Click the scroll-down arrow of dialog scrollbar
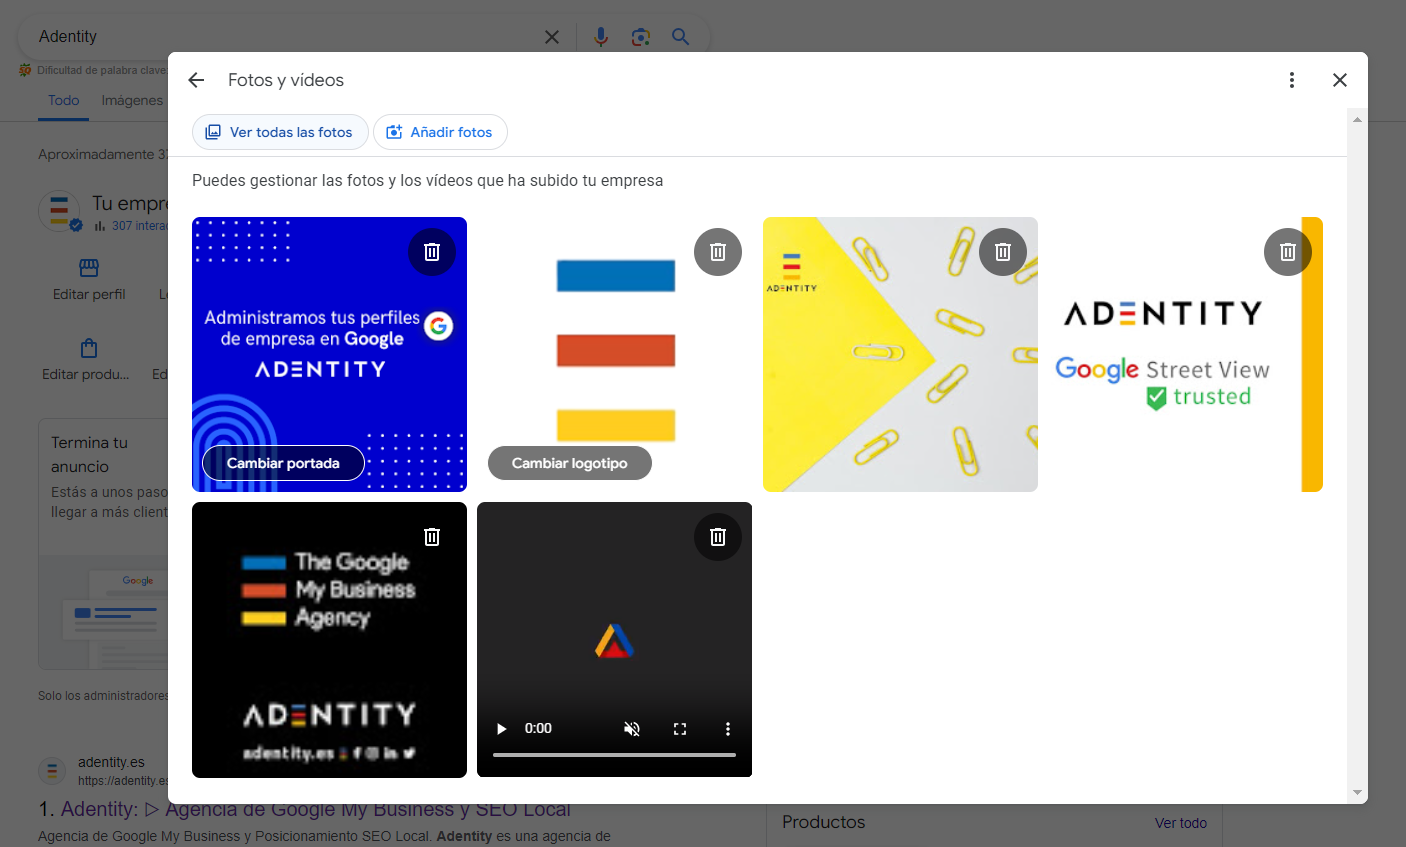 pos(1357,793)
